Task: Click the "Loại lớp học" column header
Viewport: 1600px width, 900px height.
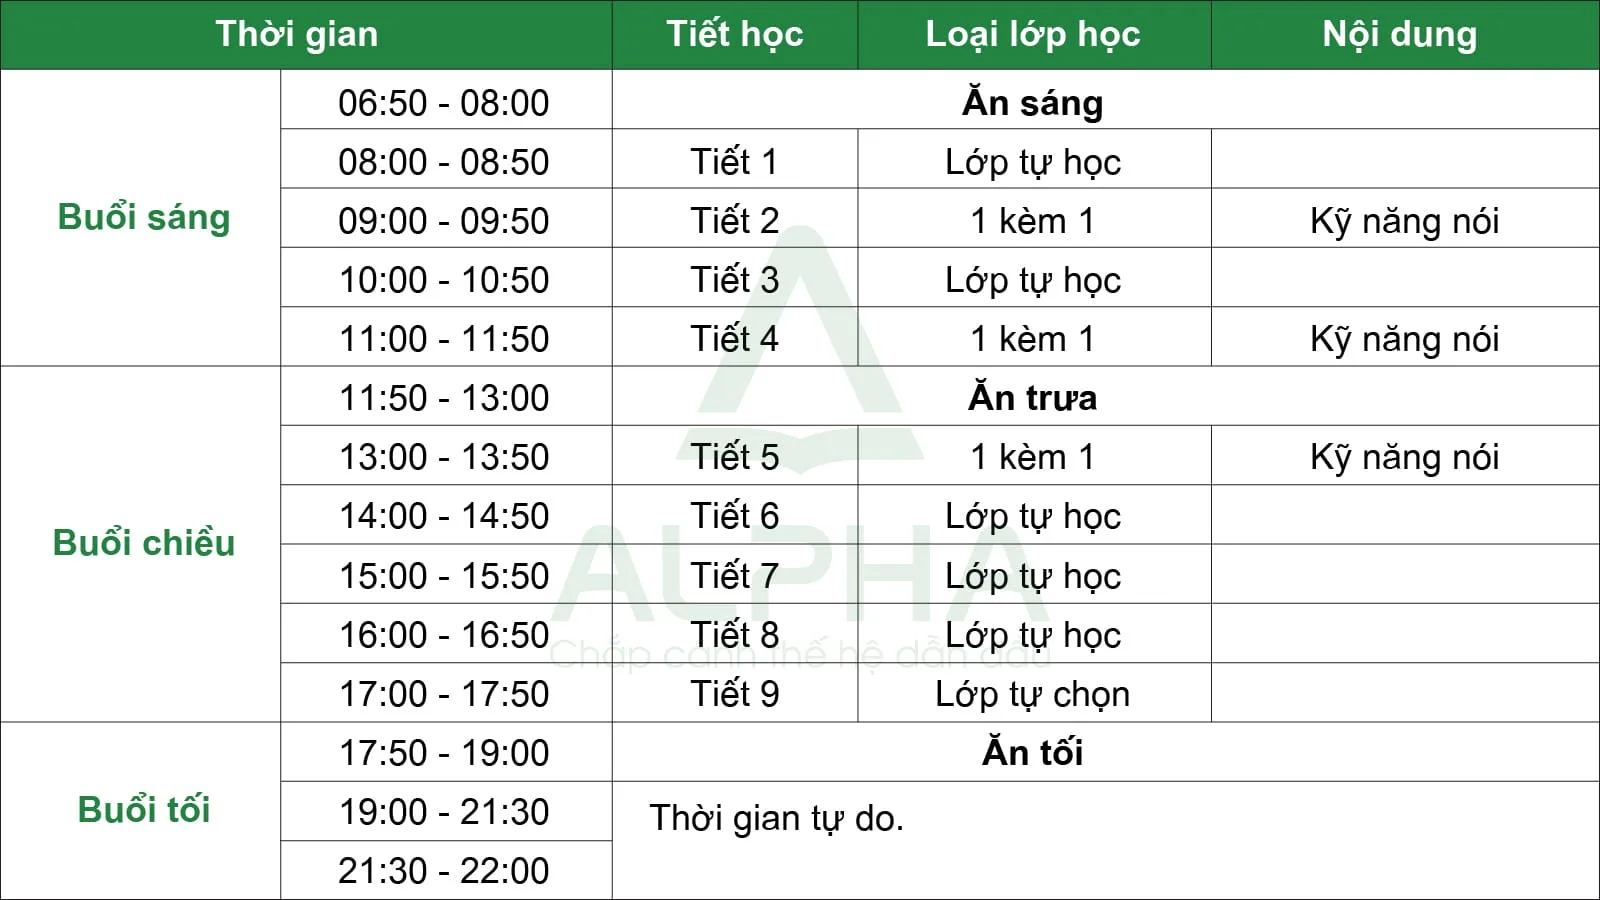Action: point(1033,34)
